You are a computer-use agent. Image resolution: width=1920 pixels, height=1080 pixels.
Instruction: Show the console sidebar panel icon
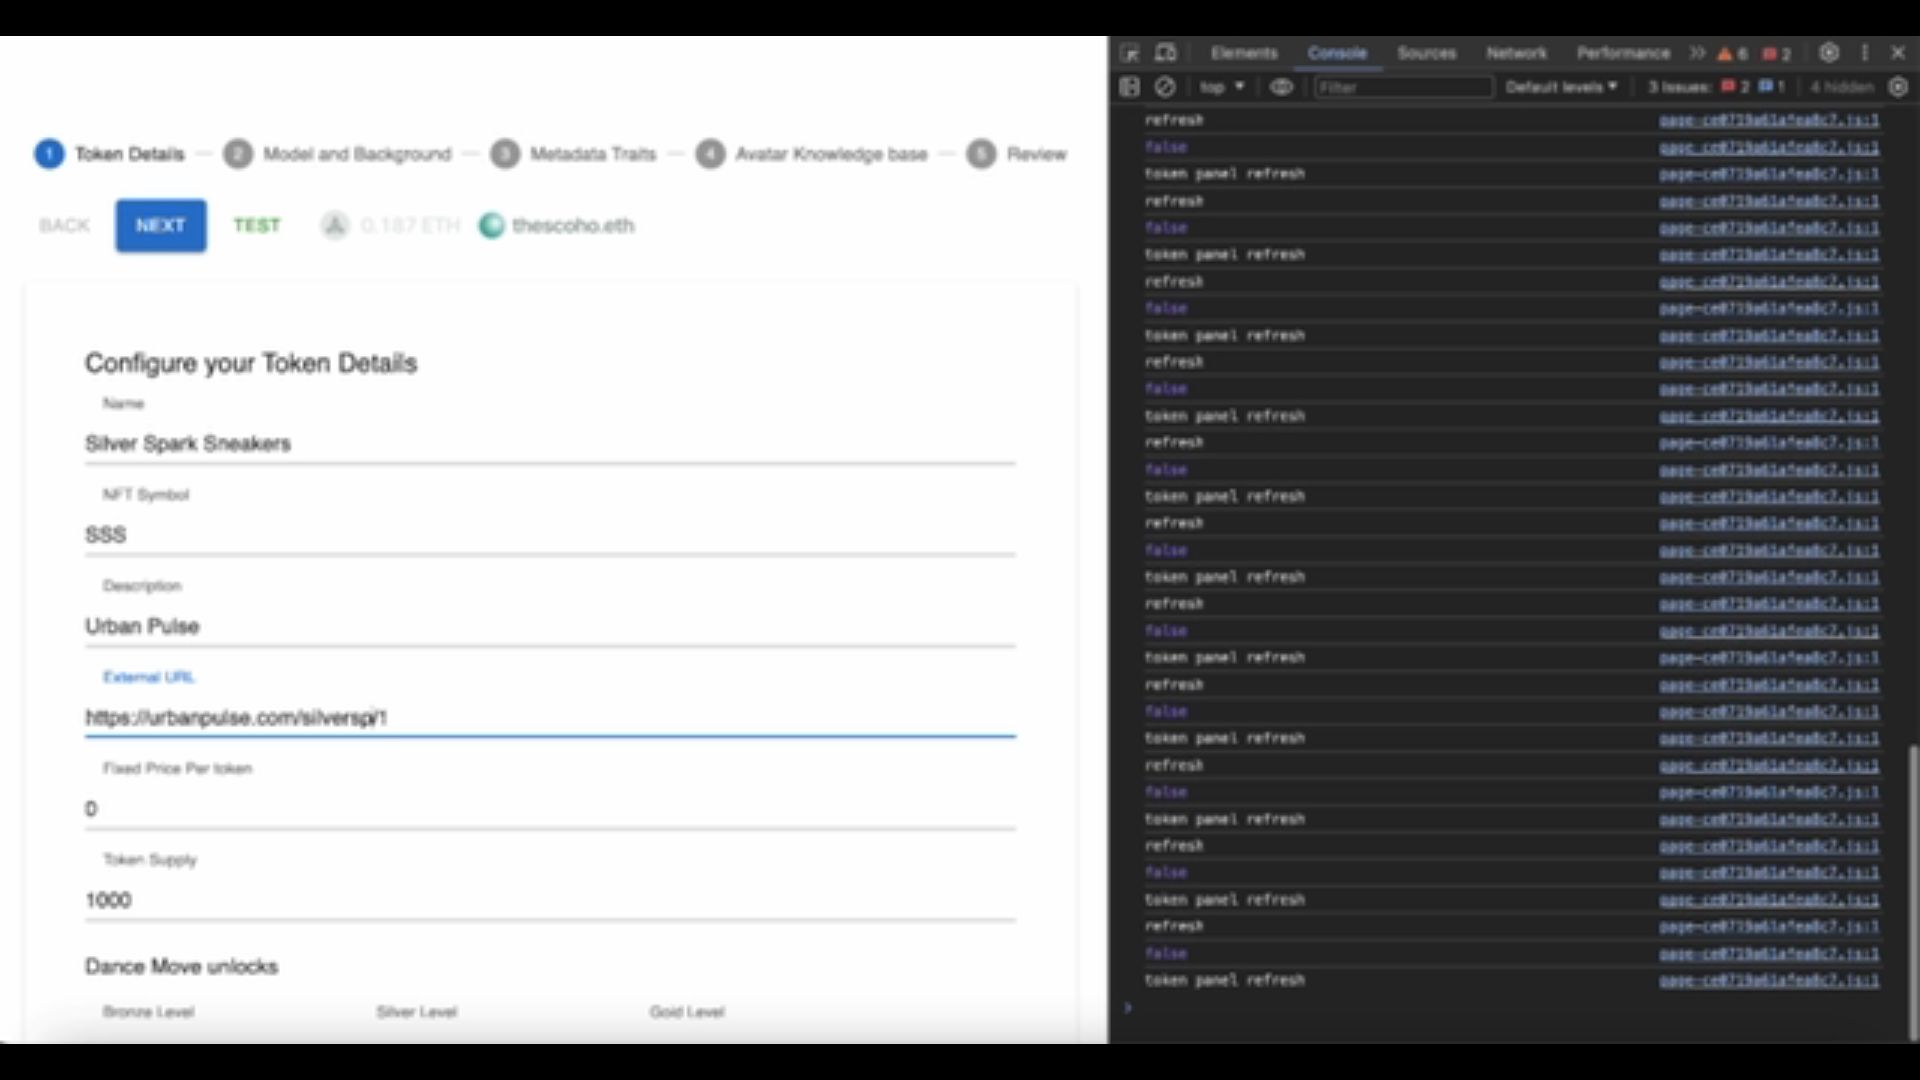point(1130,87)
